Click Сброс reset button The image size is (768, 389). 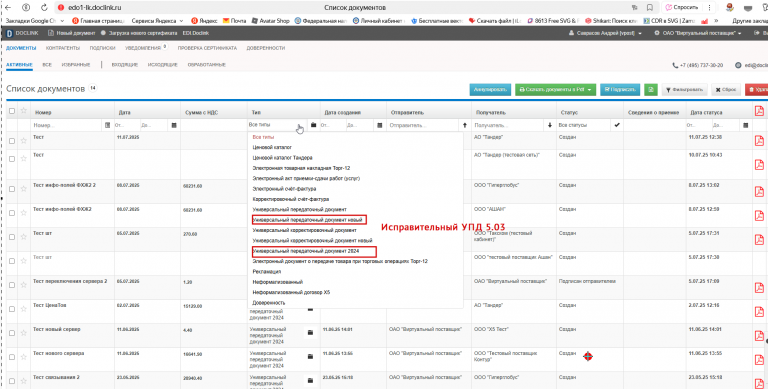point(726,90)
